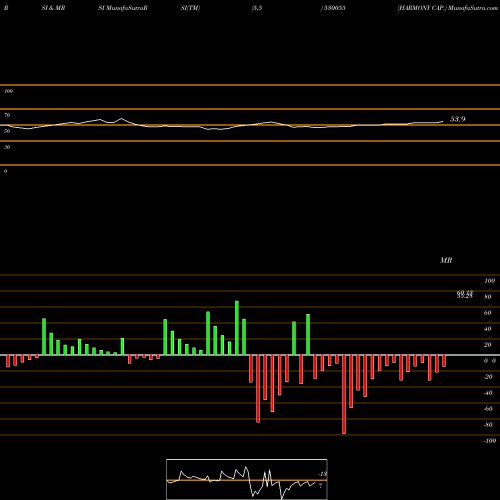Click the 70 level label on RSI axis
Screen dimensions: 500x500
(7, 115)
